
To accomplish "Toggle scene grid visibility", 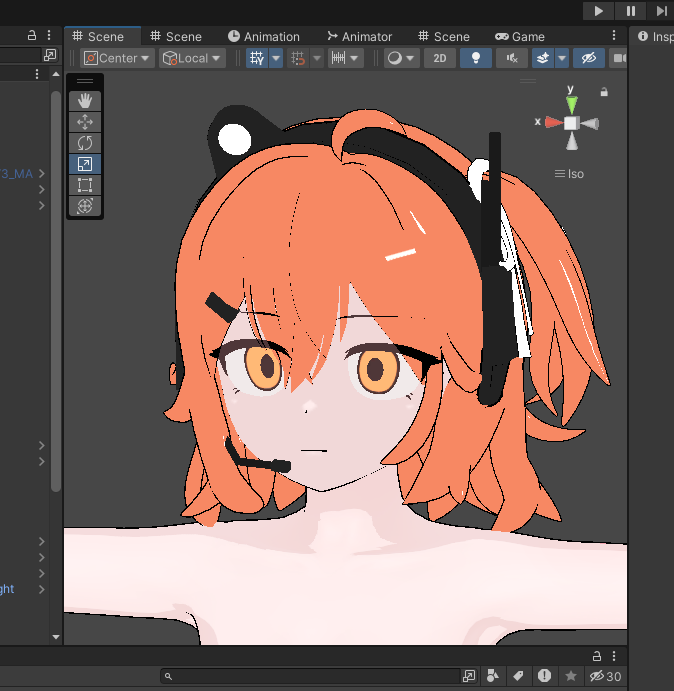I will point(257,58).
